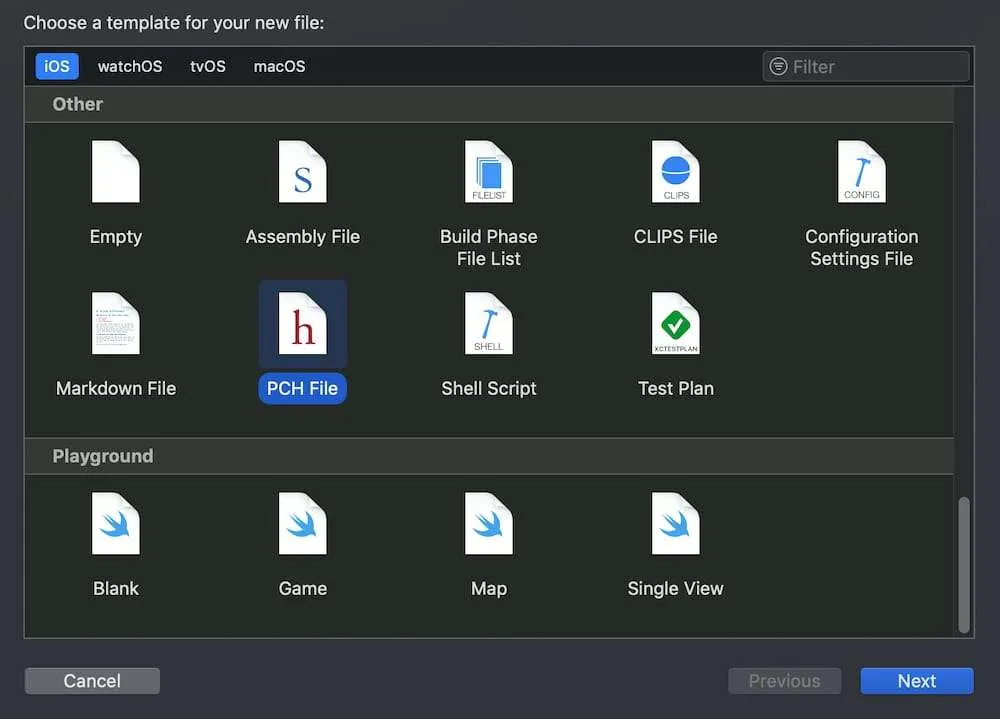This screenshot has height=719, width=1000.
Task: Choose the Game playground icon
Action: pyautogui.click(x=302, y=524)
